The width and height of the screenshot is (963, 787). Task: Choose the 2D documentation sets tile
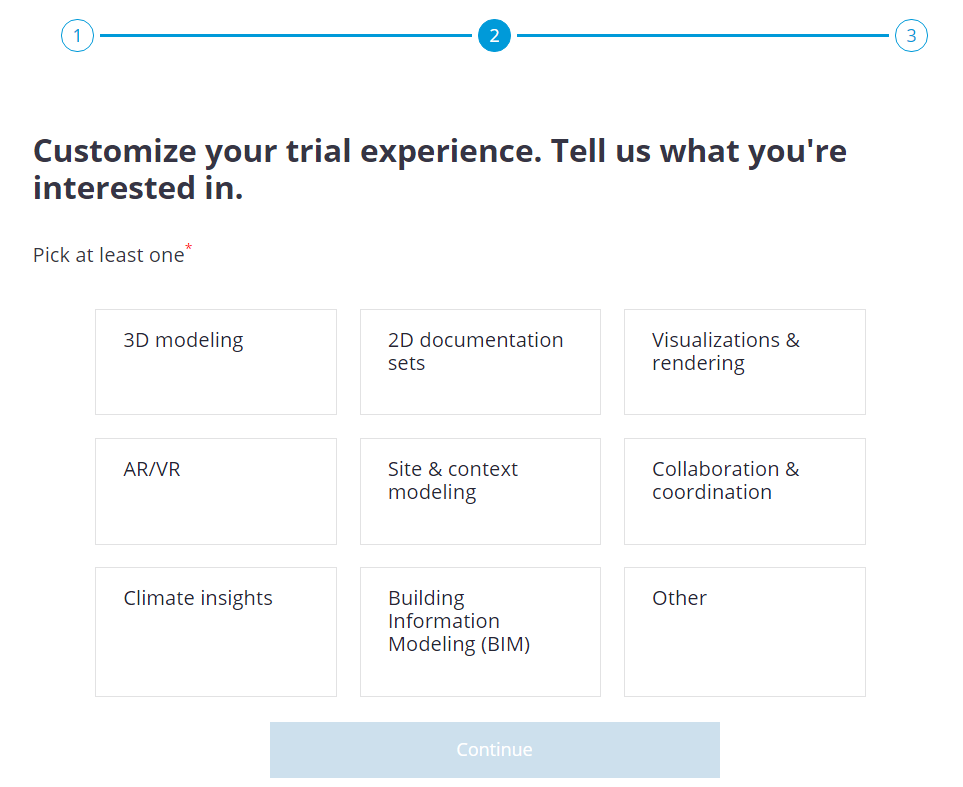pyautogui.click(x=480, y=362)
